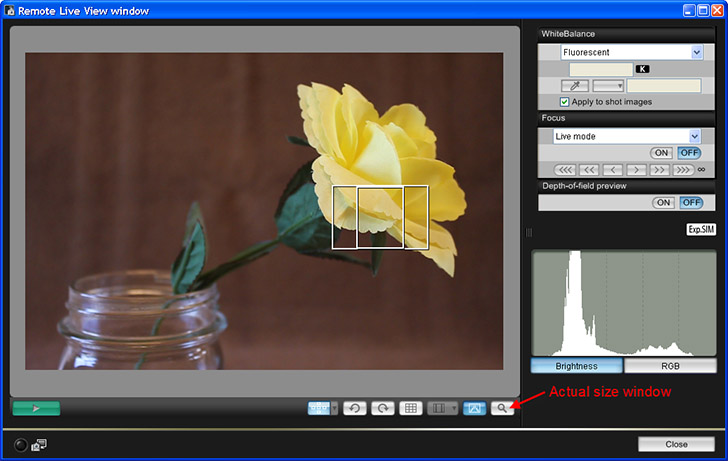
Task: Pick white balance with eyedropper tool
Action: (x=574, y=86)
